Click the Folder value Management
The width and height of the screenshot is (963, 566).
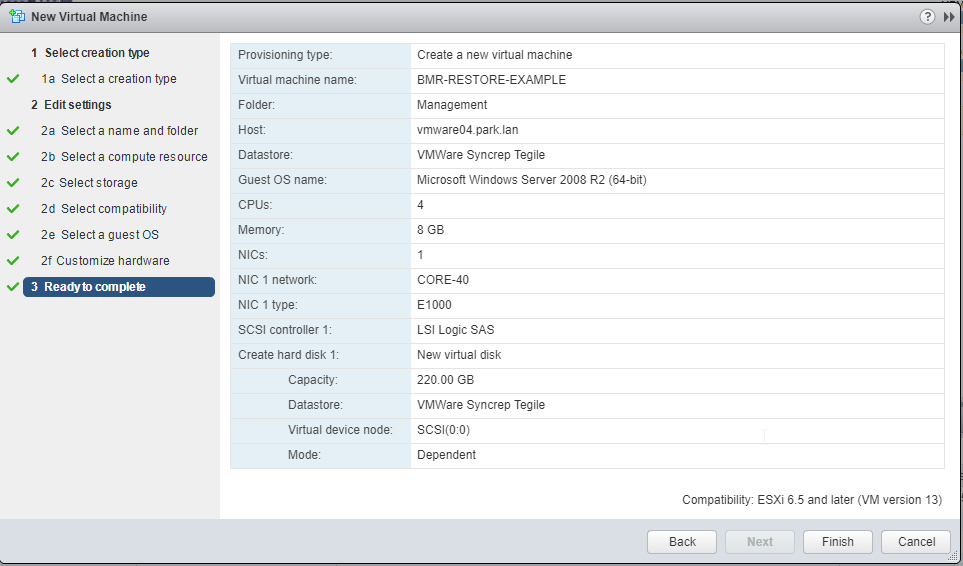coord(452,105)
